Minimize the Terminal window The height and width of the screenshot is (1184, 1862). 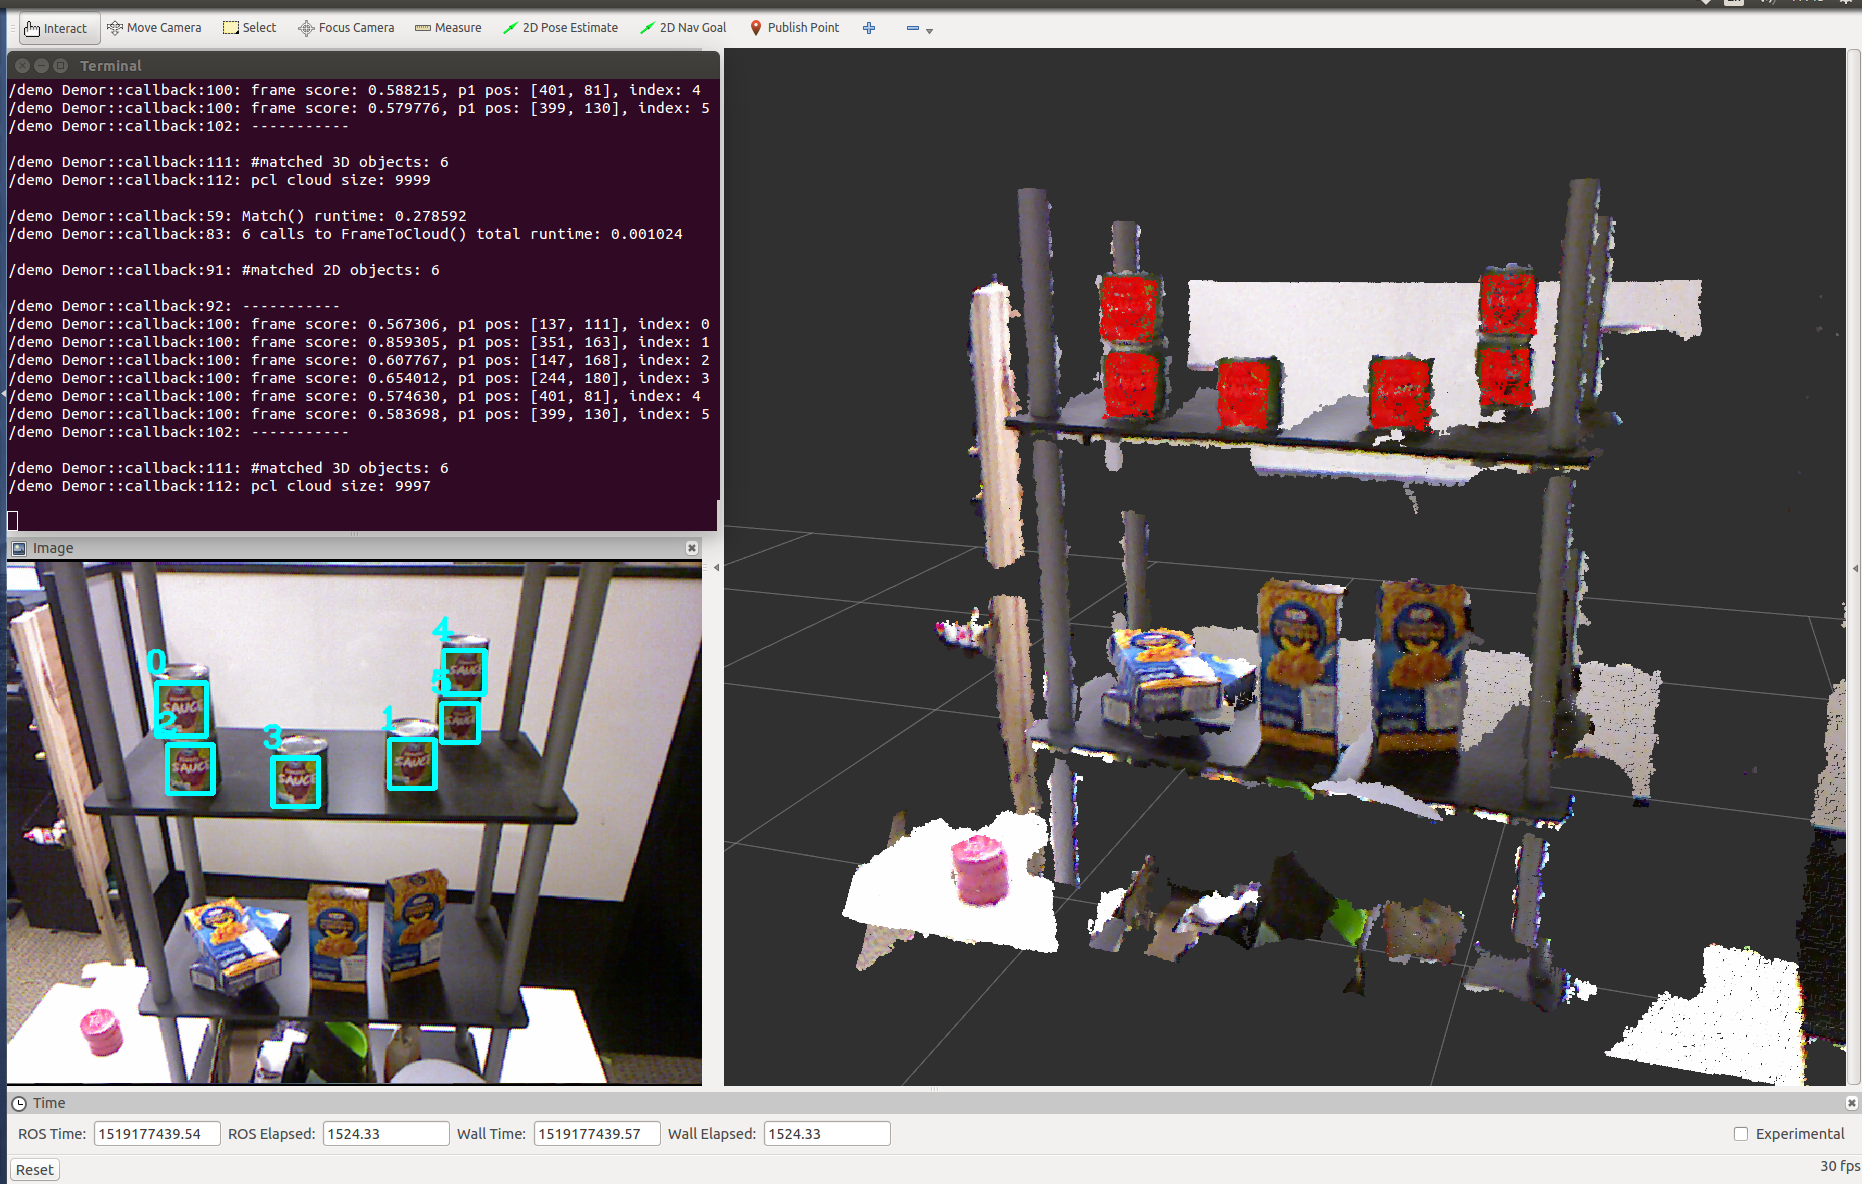click(41, 65)
